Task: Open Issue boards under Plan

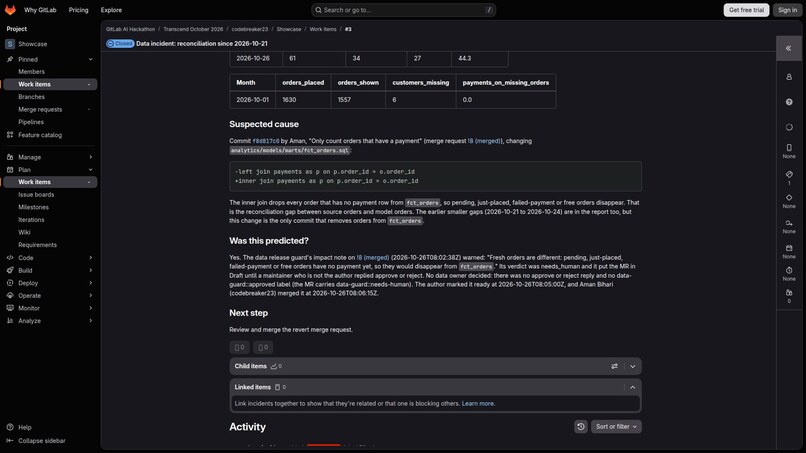Action: pyautogui.click(x=36, y=195)
